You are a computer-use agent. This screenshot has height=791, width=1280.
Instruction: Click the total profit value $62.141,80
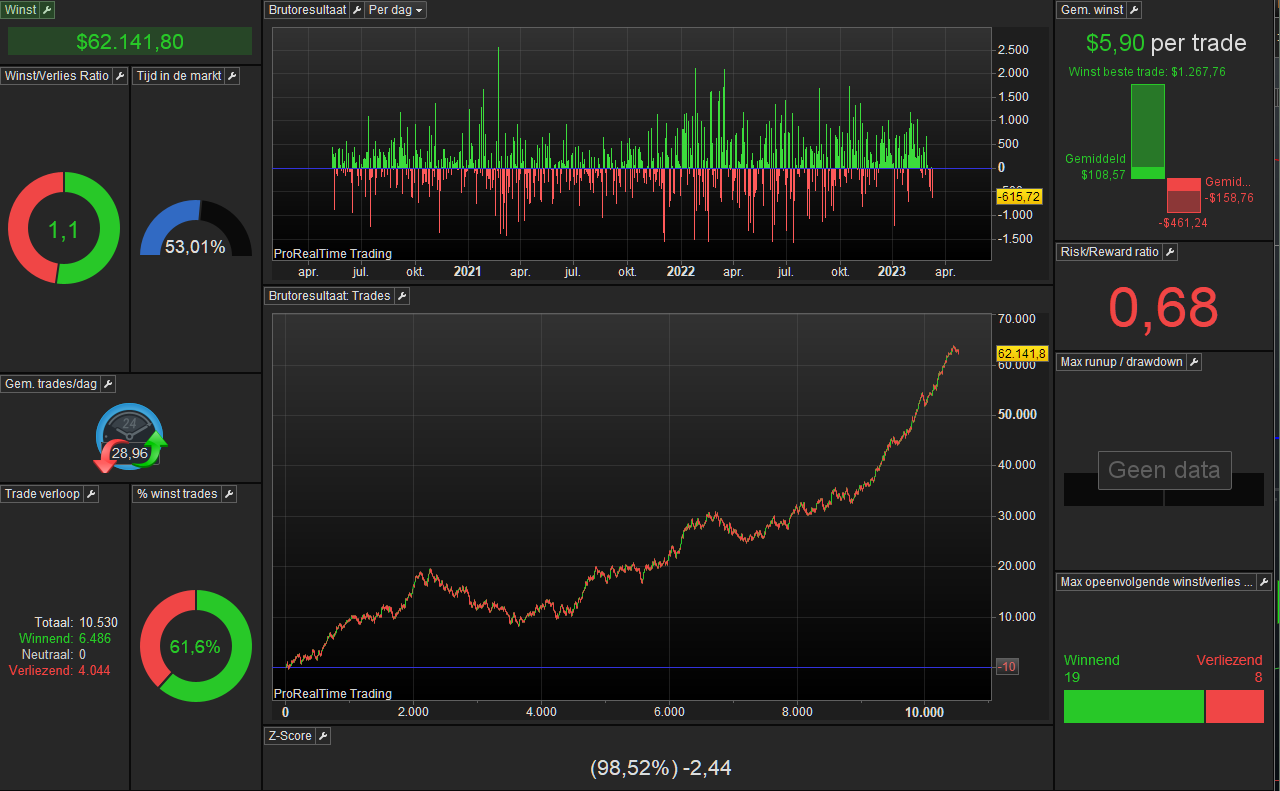130,41
